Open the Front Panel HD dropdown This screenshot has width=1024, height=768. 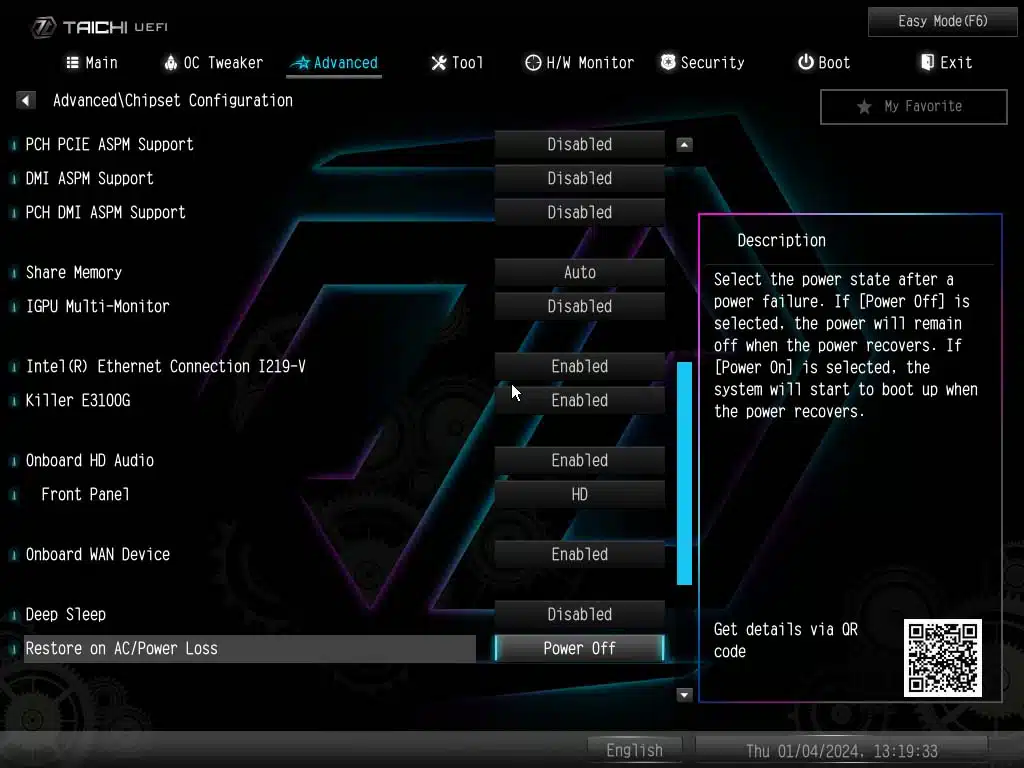pos(579,494)
